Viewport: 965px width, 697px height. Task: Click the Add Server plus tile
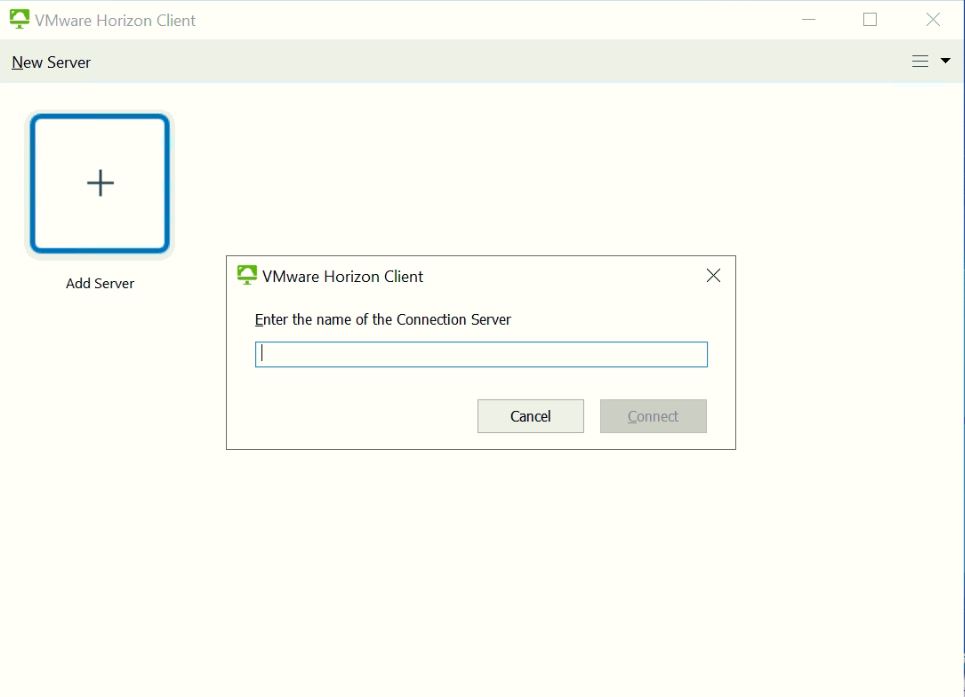[x=100, y=183]
